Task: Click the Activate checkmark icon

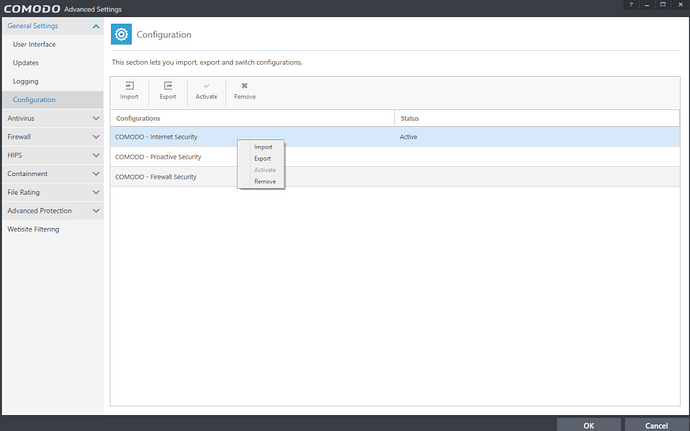Action: (x=206, y=86)
